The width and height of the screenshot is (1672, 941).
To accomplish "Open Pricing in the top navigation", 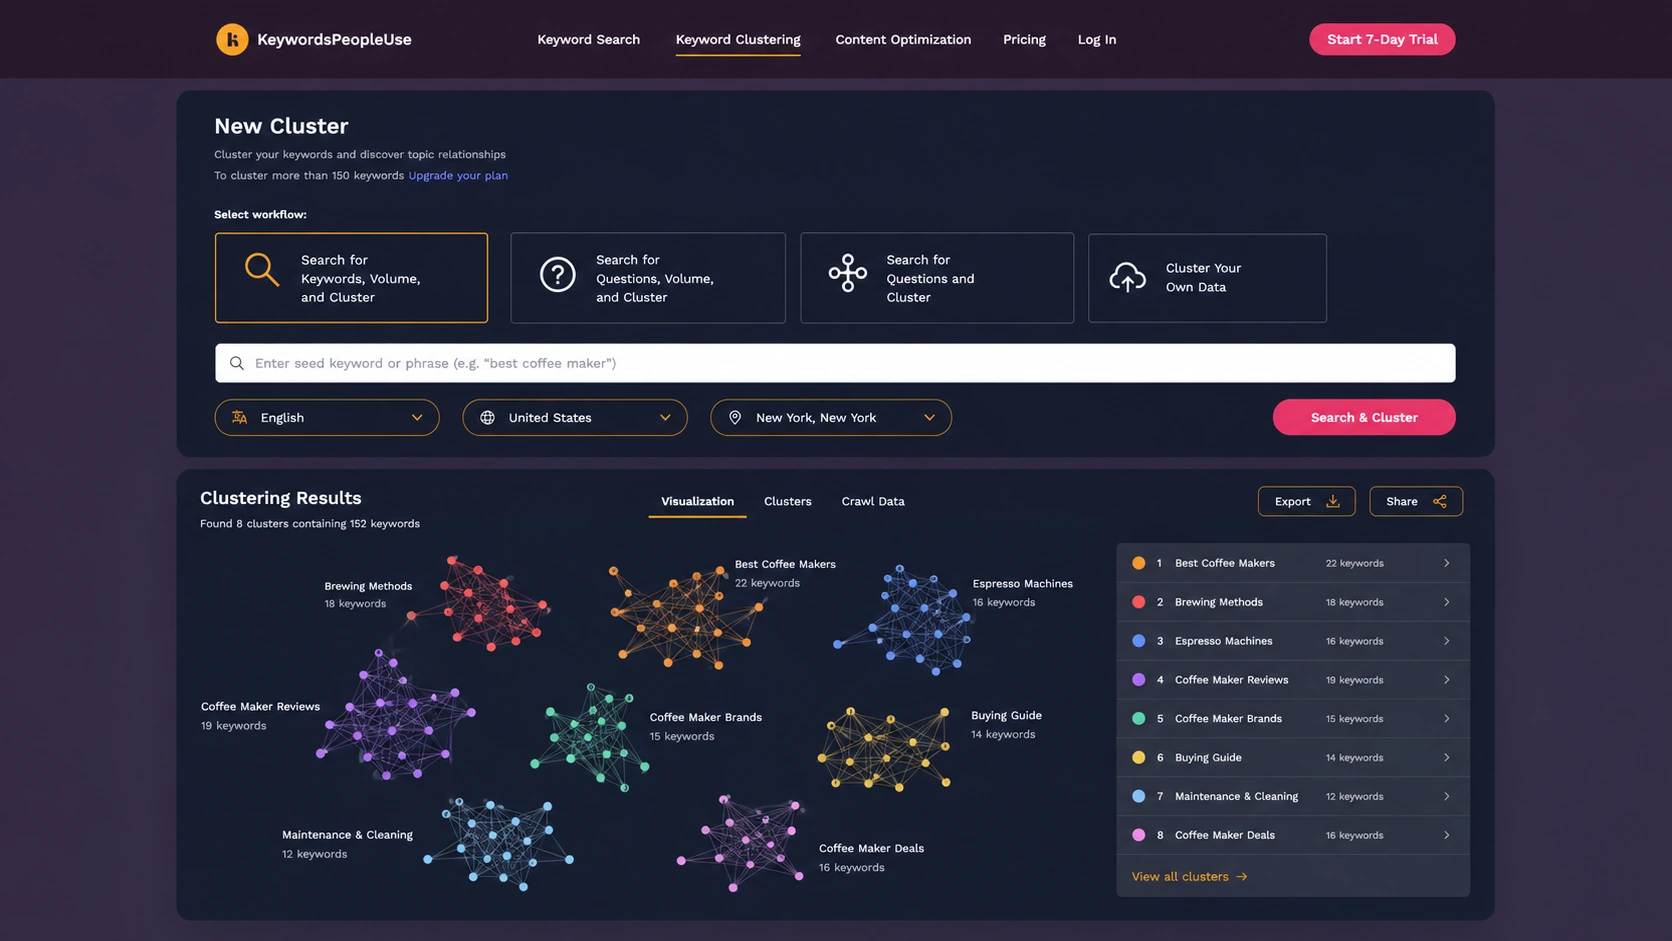I will 1024,39.
